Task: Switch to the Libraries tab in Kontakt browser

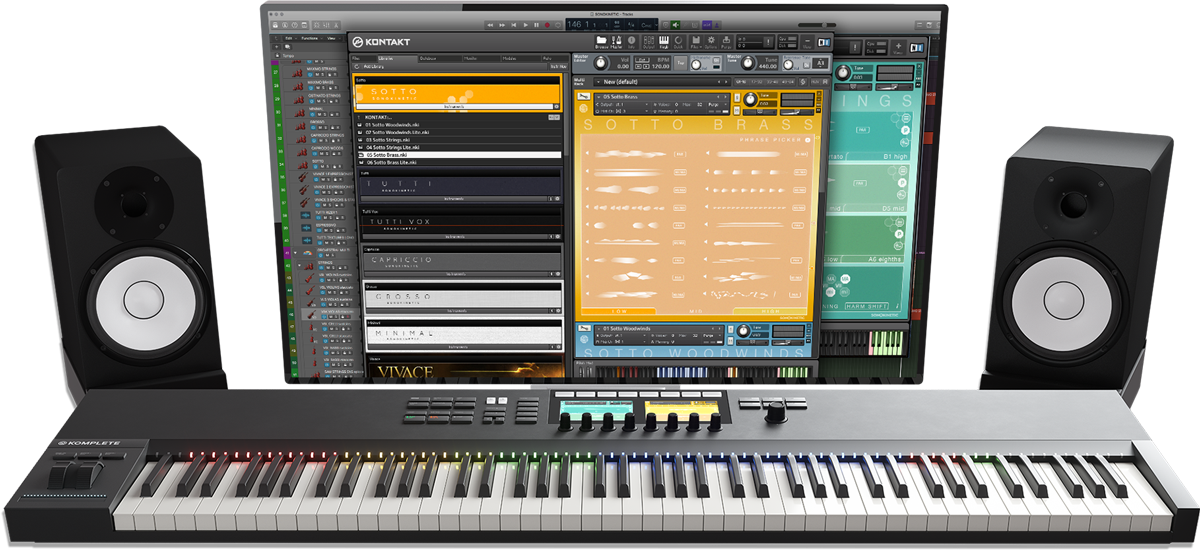Action: point(397,58)
